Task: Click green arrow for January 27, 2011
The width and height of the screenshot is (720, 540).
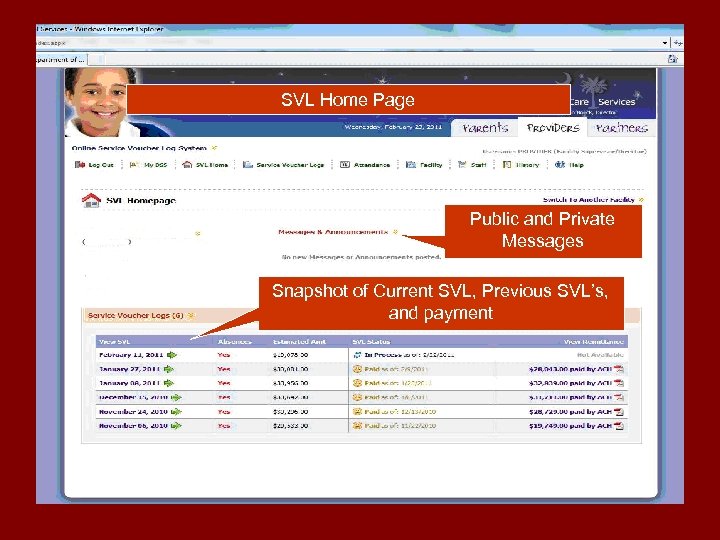Action: 169,369
